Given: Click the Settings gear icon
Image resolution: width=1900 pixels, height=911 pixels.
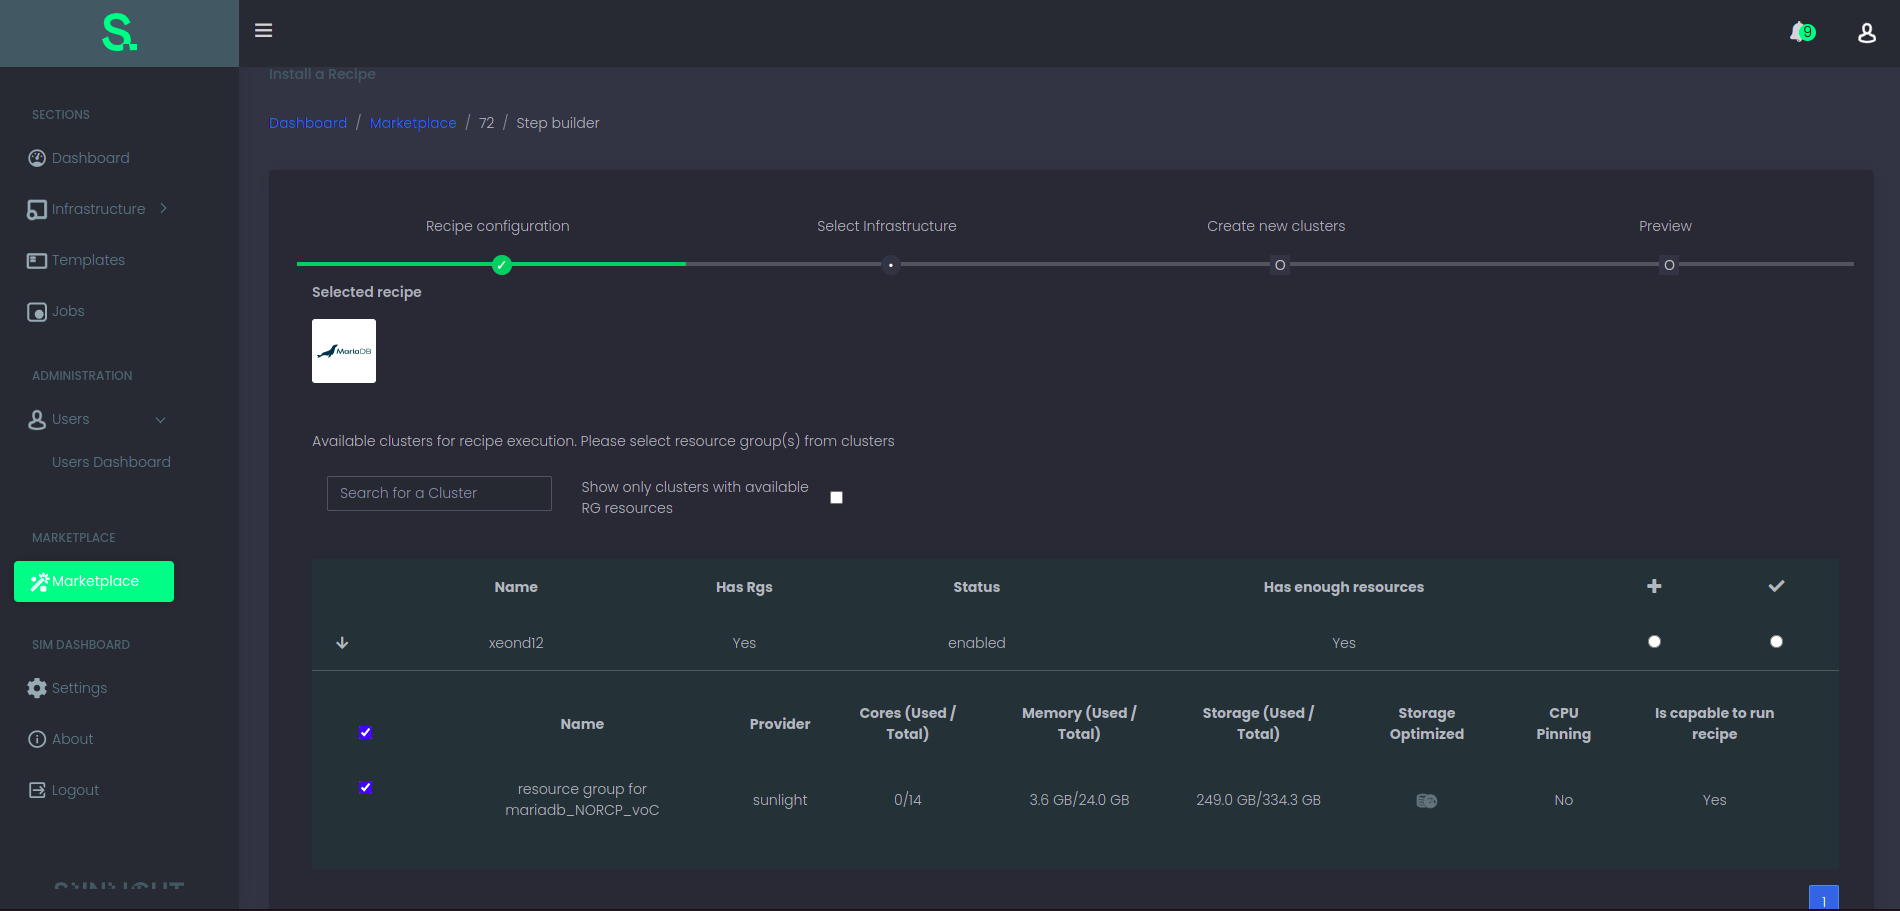Looking at the screenshot, I should pyautogui.click(x=37, y=688).
